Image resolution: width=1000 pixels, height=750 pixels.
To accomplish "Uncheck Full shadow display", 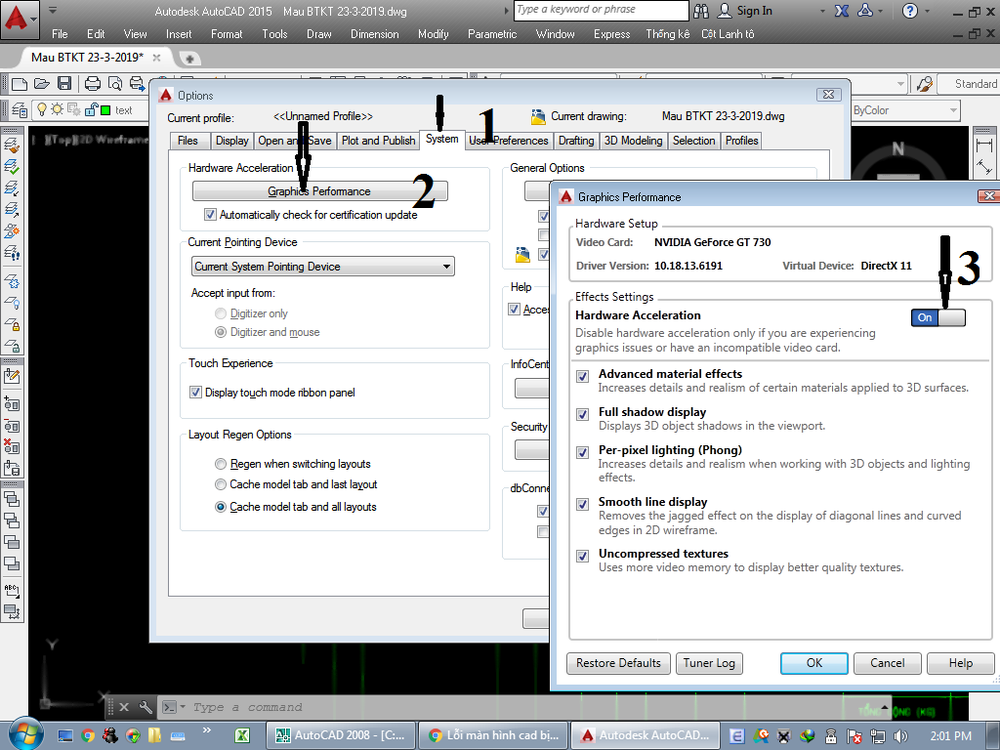I will point(582,415).
